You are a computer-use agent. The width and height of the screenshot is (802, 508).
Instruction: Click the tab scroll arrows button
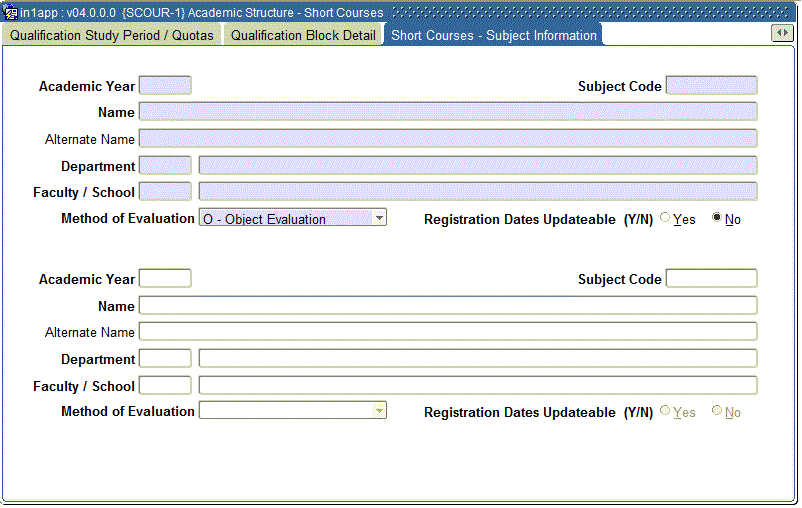point(782,33)
